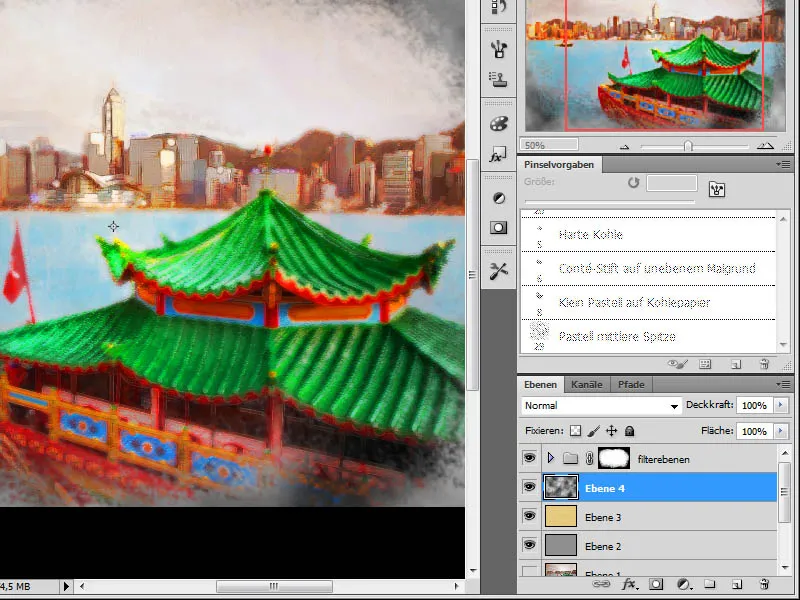Click the link layers chain icon in Ebenen footer

tap(601, 584)
